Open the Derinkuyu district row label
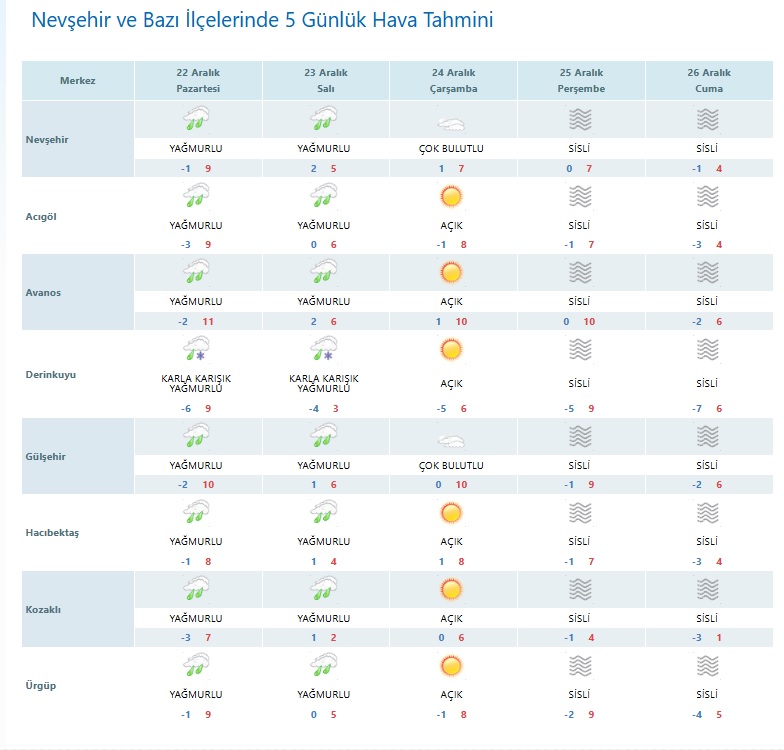The image size is (784, 750). pyautogui.click(x=51, y=375)
